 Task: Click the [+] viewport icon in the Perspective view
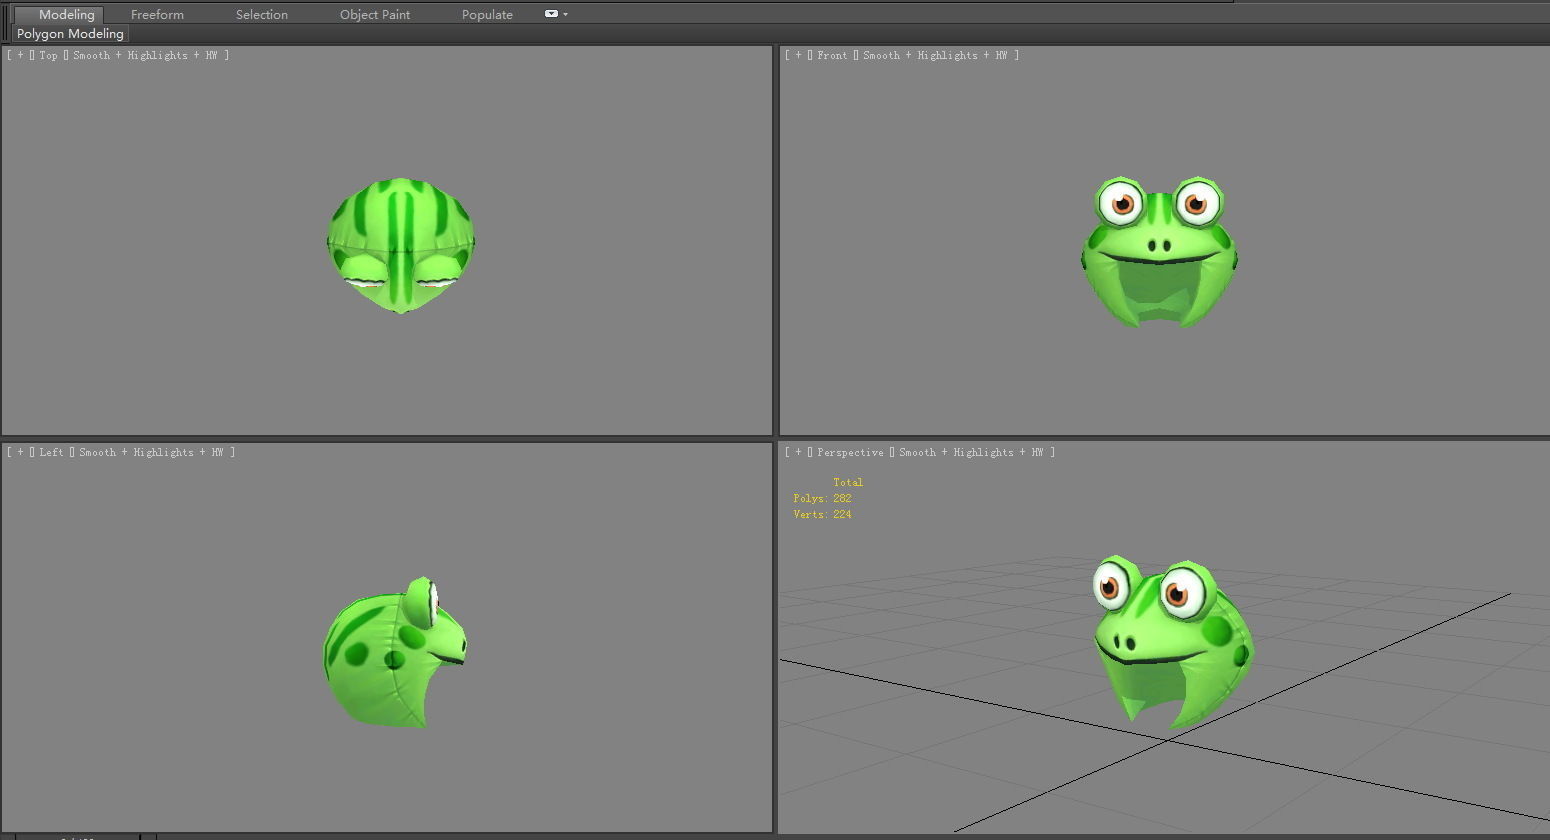pyautogui.click(x=797, y=452)
